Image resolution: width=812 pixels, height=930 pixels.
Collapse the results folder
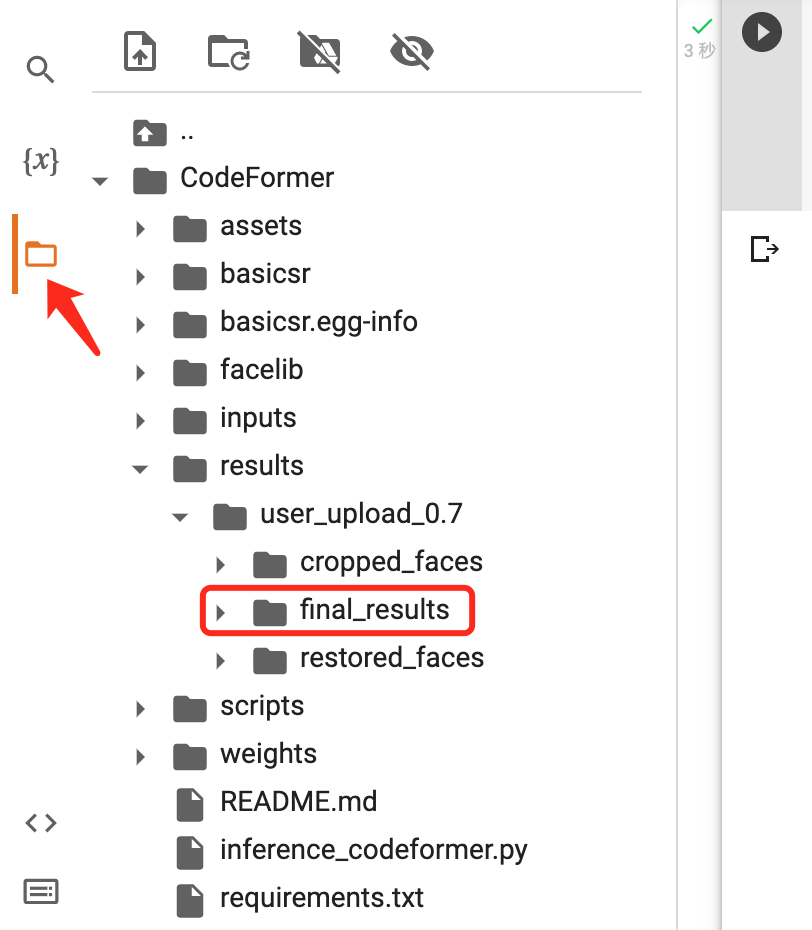140,468
